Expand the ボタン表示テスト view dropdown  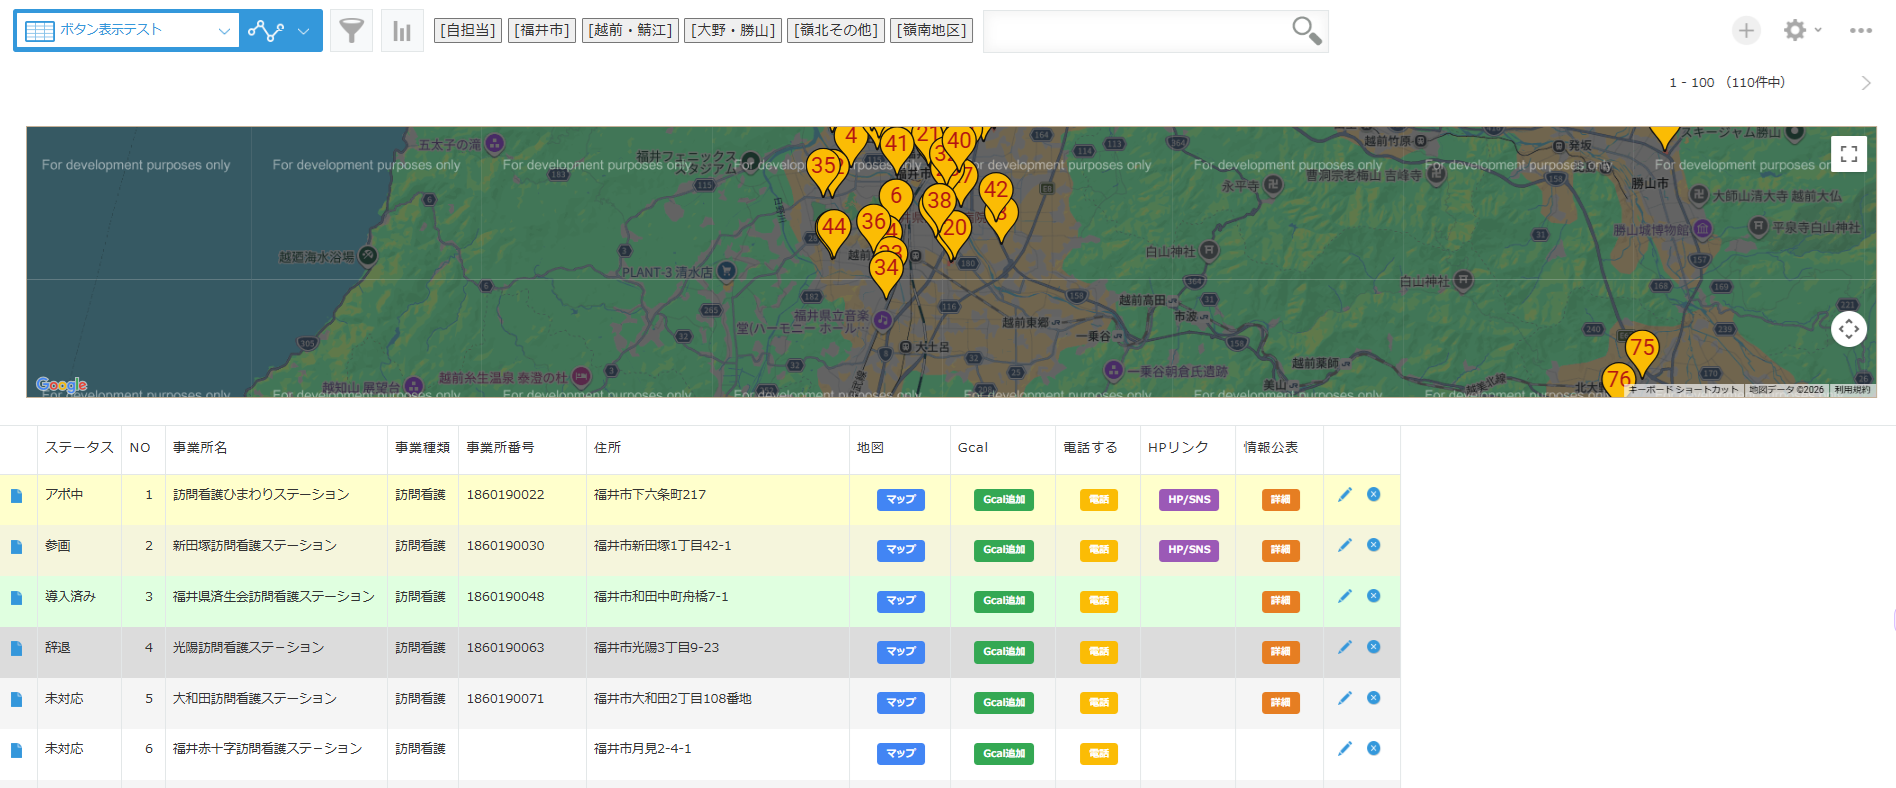224,31
